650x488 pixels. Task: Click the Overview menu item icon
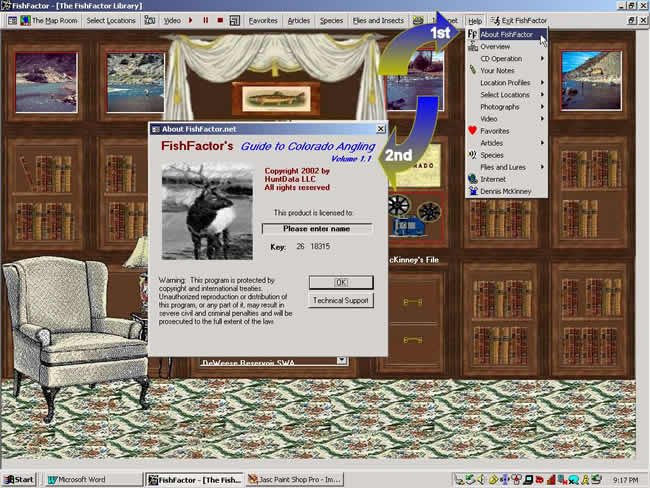[x=473, y=46]
